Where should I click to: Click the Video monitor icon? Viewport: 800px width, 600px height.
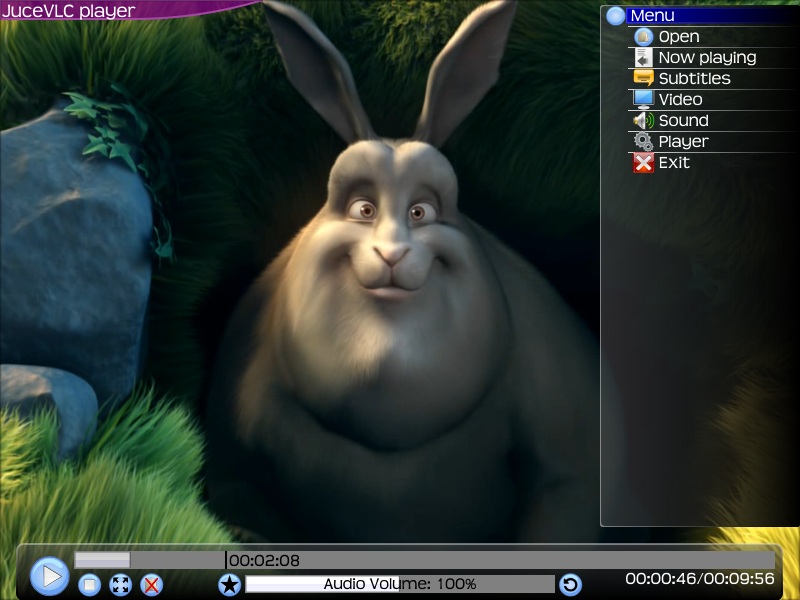(x=643, y=99)
